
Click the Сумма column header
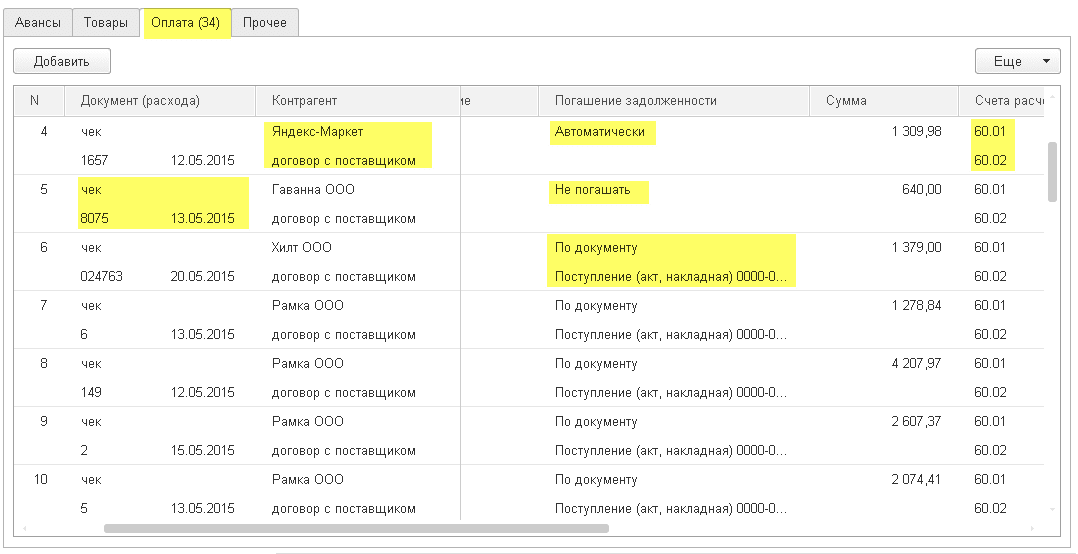click(846, 101)
